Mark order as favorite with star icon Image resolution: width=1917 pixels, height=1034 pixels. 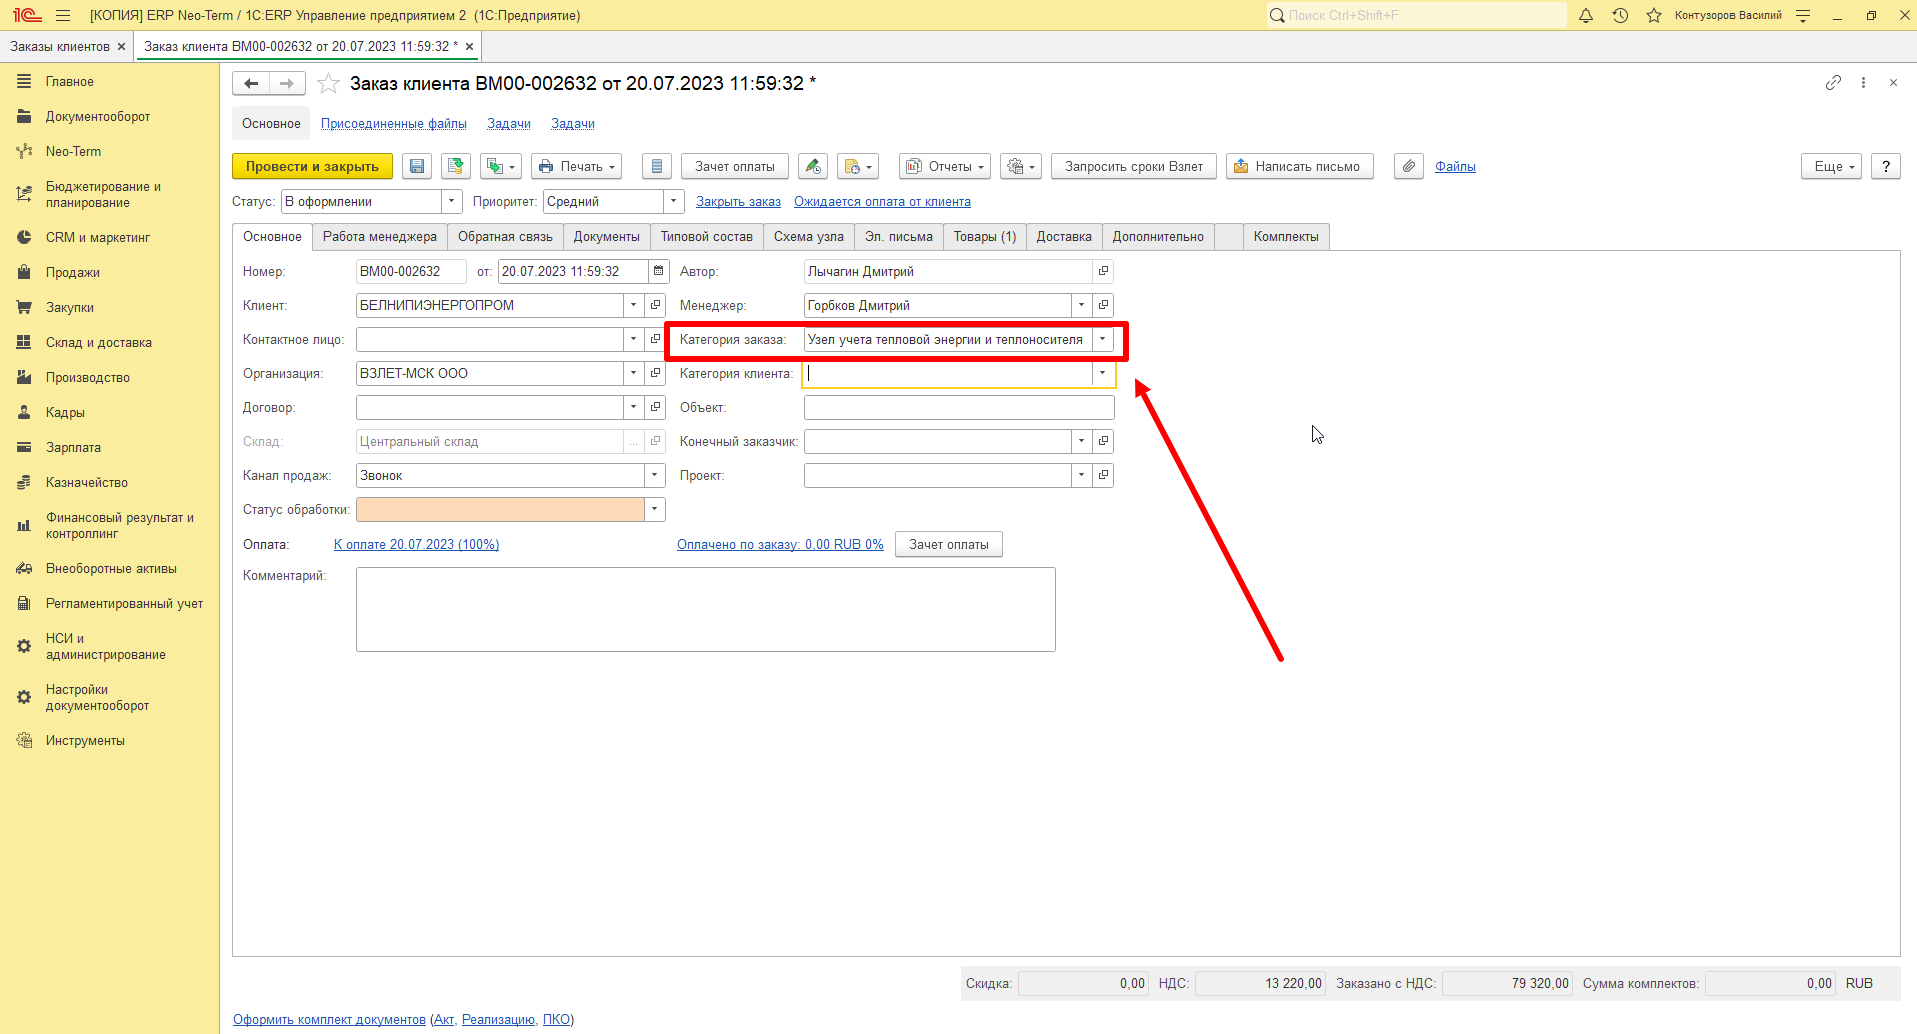(328, 84)
